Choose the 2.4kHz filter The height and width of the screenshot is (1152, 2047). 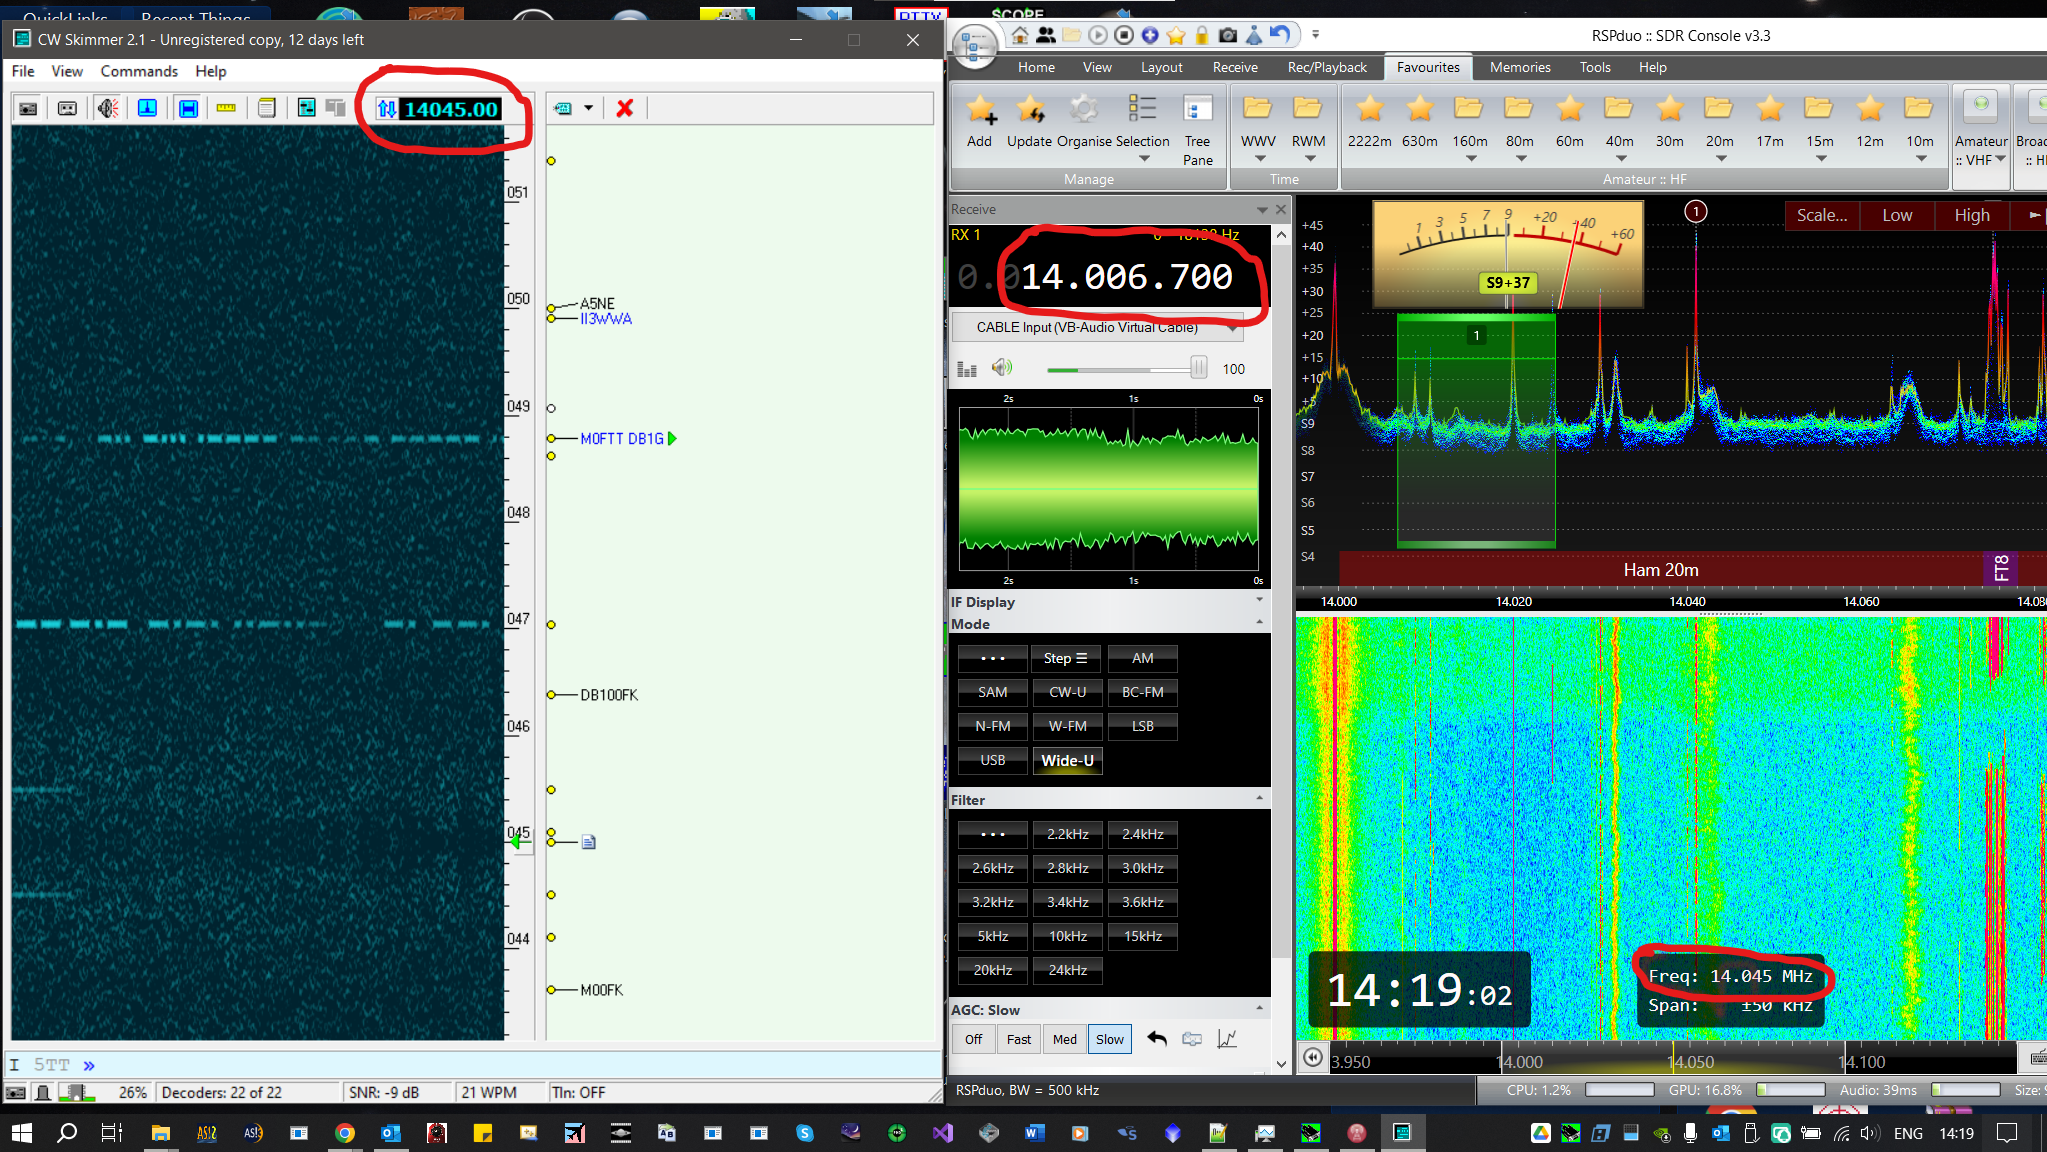point(1142,834)
